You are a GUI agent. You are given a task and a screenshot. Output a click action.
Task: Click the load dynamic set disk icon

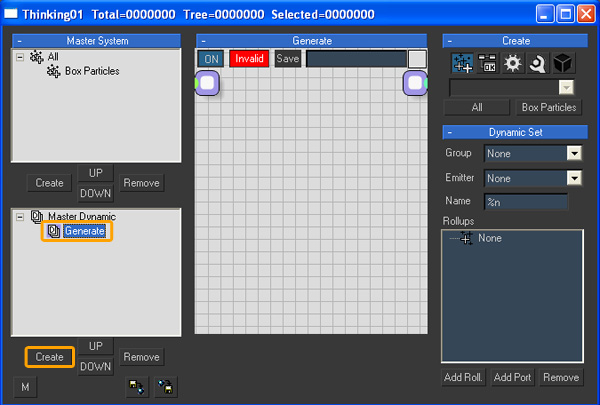165,387
